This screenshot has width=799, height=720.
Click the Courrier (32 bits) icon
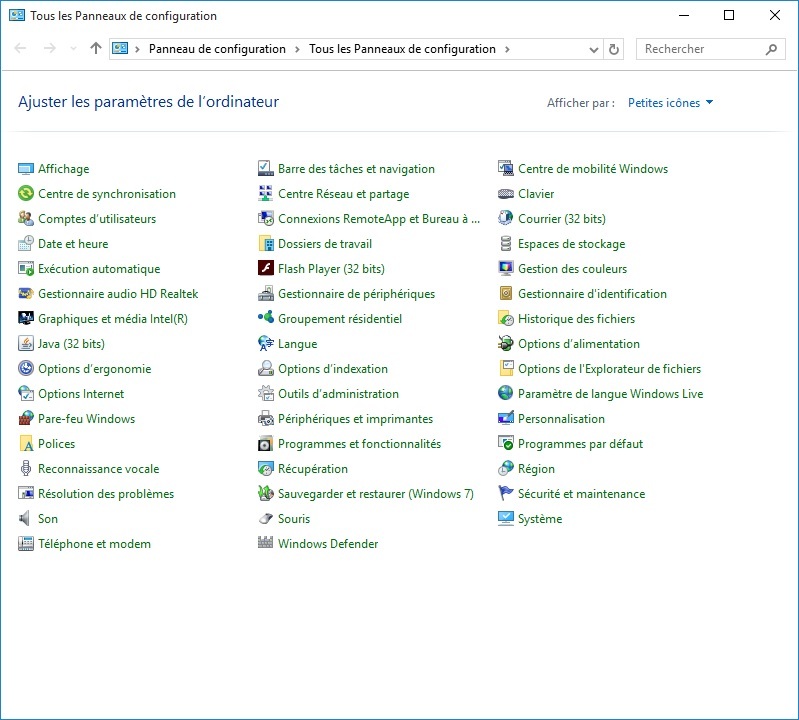(x=505, y=219)
